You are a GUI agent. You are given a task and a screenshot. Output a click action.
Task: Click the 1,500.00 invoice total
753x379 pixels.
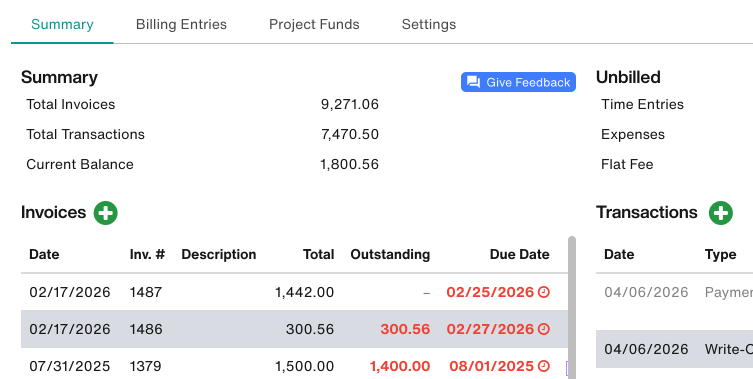[x=304, y=366]
